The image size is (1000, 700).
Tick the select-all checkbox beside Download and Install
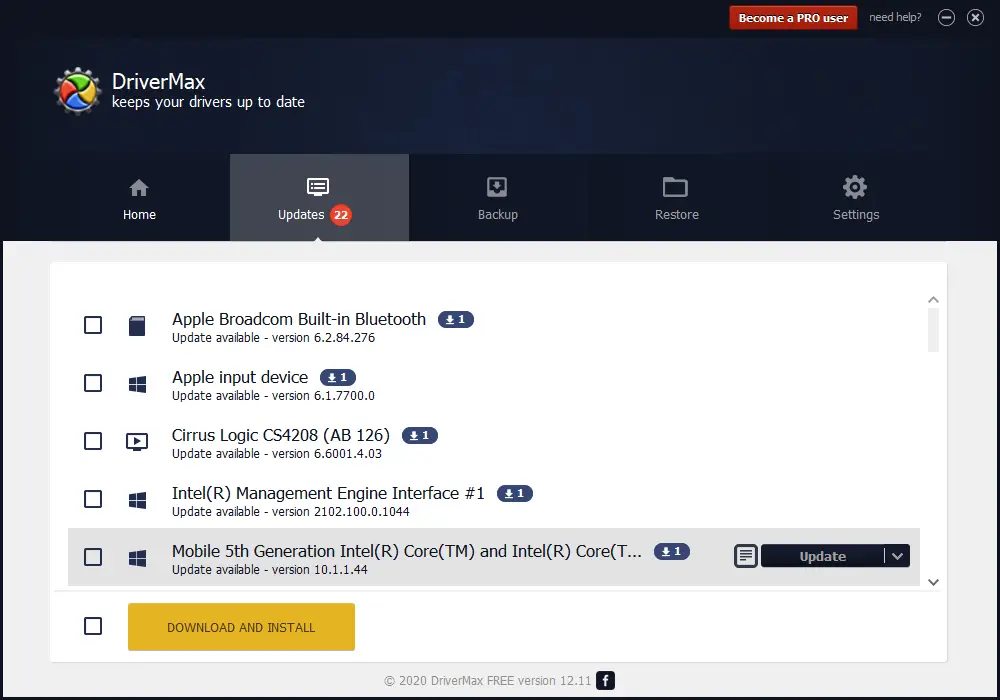click(93, 626)
